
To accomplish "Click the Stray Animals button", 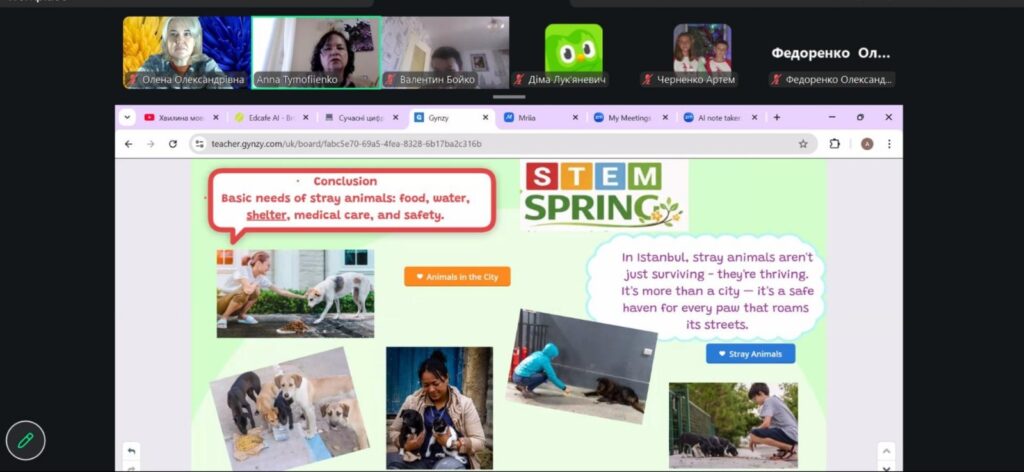I will pyautogui.click(x=750, y=354).
